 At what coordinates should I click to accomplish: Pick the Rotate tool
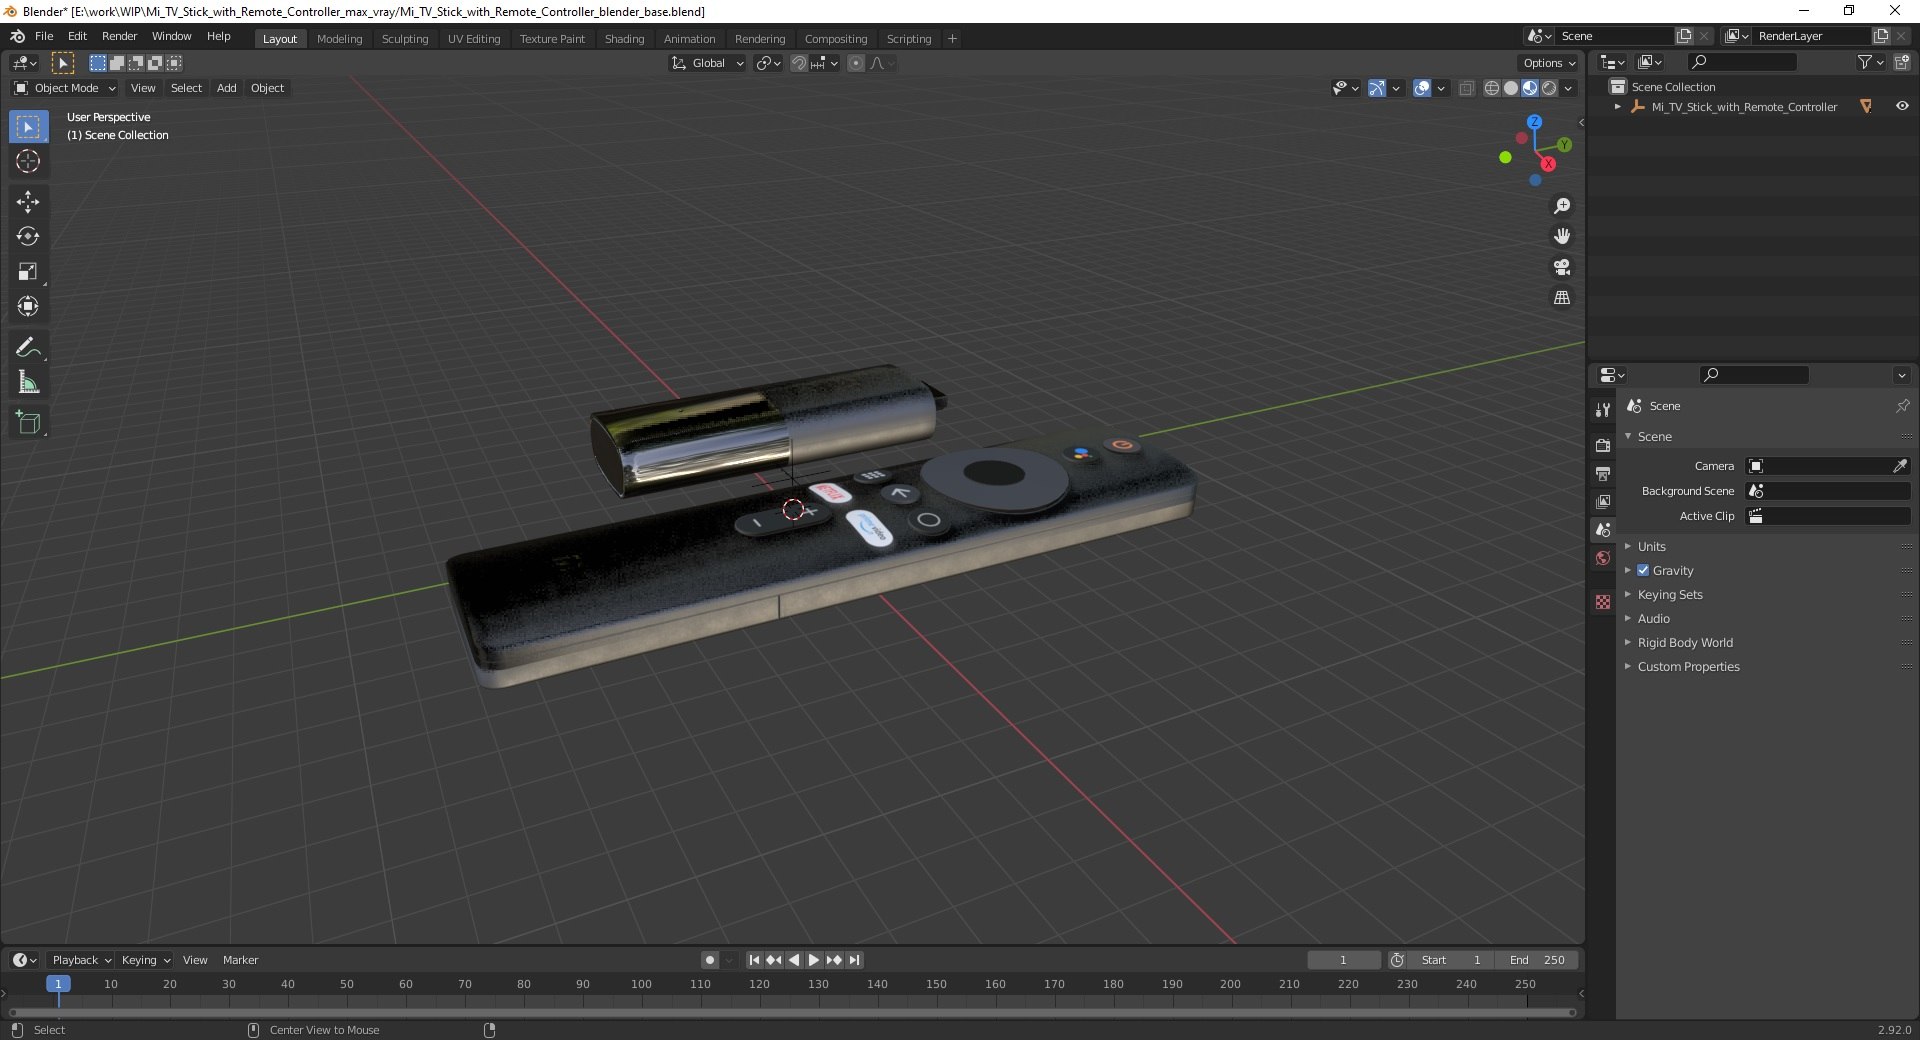click(28, 237)
